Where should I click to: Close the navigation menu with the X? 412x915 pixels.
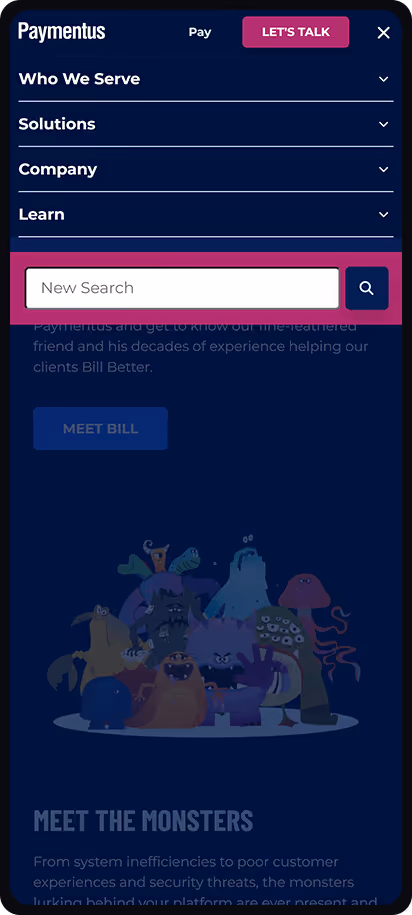[x=383, y=33]
